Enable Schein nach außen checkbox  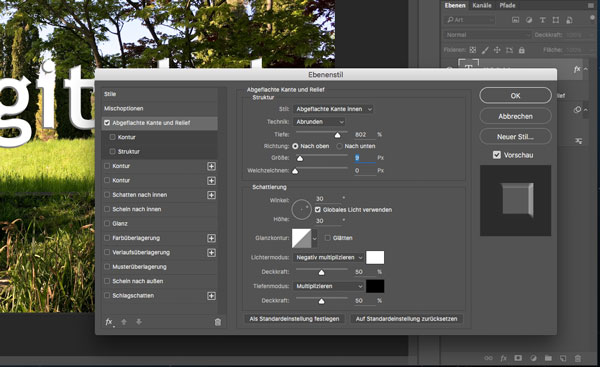107,281
